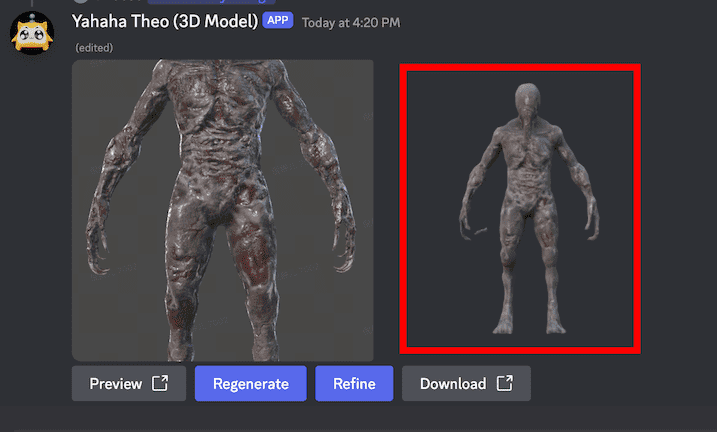Image resolution: width=717 pixels, height=432 pixels.
Task: Click the blue APP badge
Action: click(277, 20)
